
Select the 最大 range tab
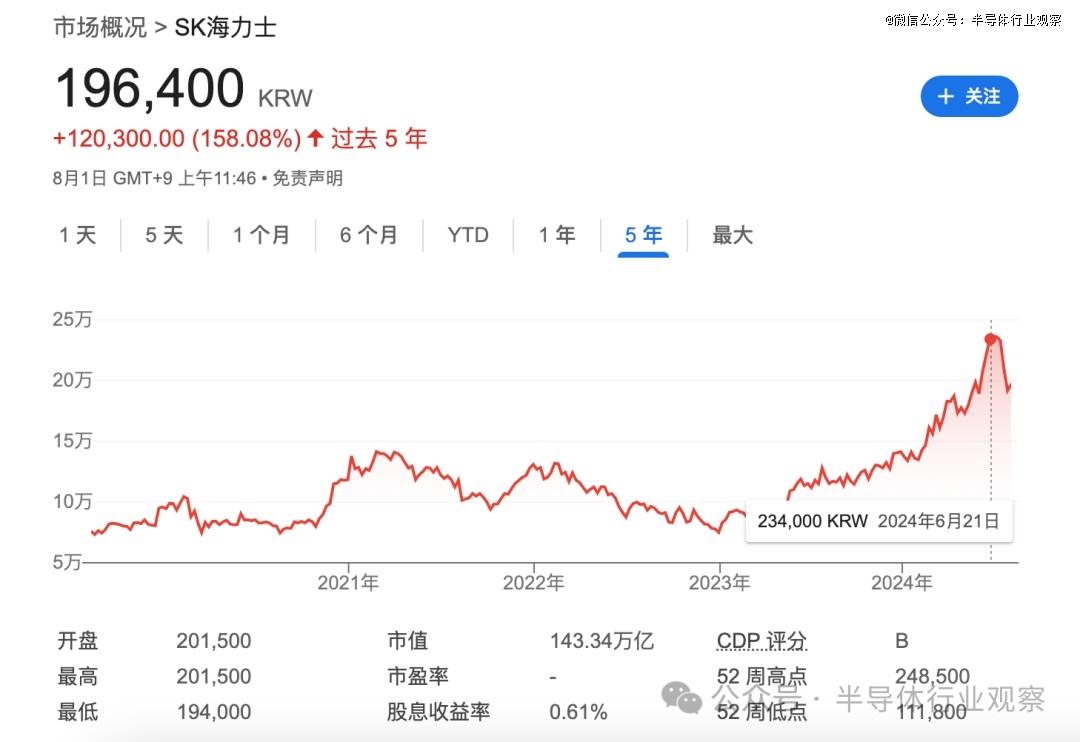pyautogui.click(x=732, y=235)
